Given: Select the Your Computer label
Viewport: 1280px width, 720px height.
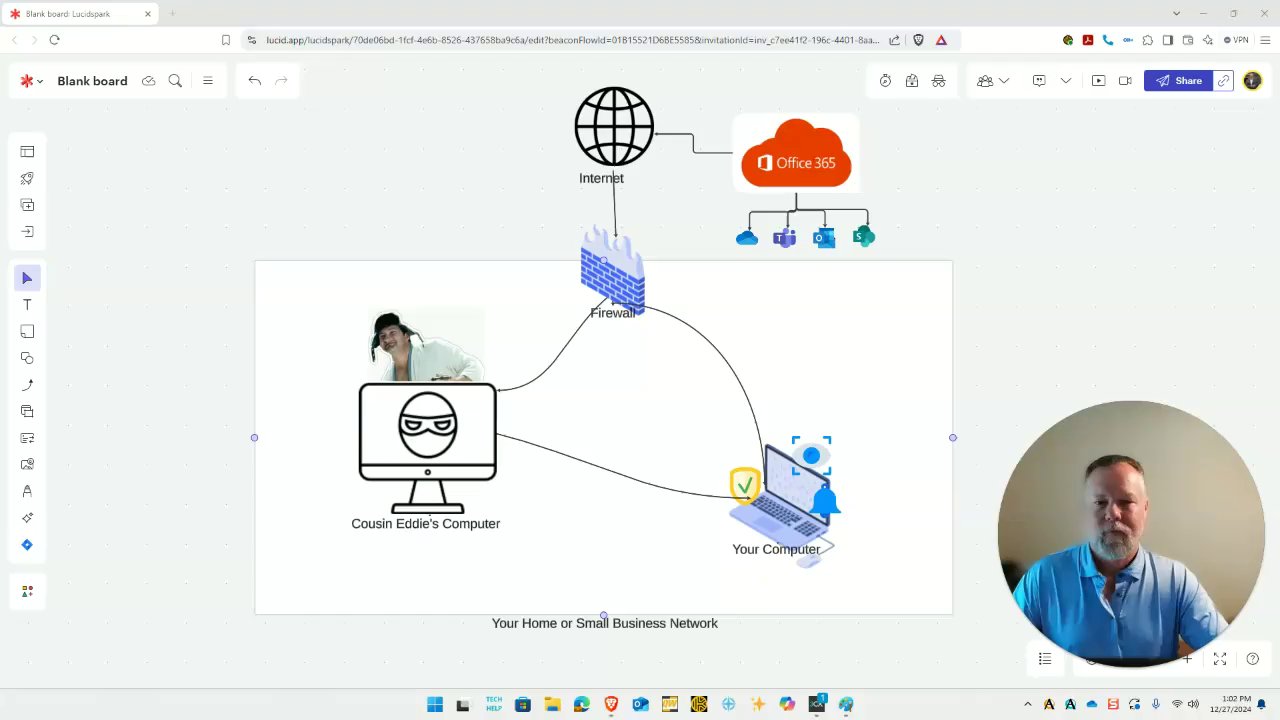Looking at the screenshot, I should [x=776, y=549].
